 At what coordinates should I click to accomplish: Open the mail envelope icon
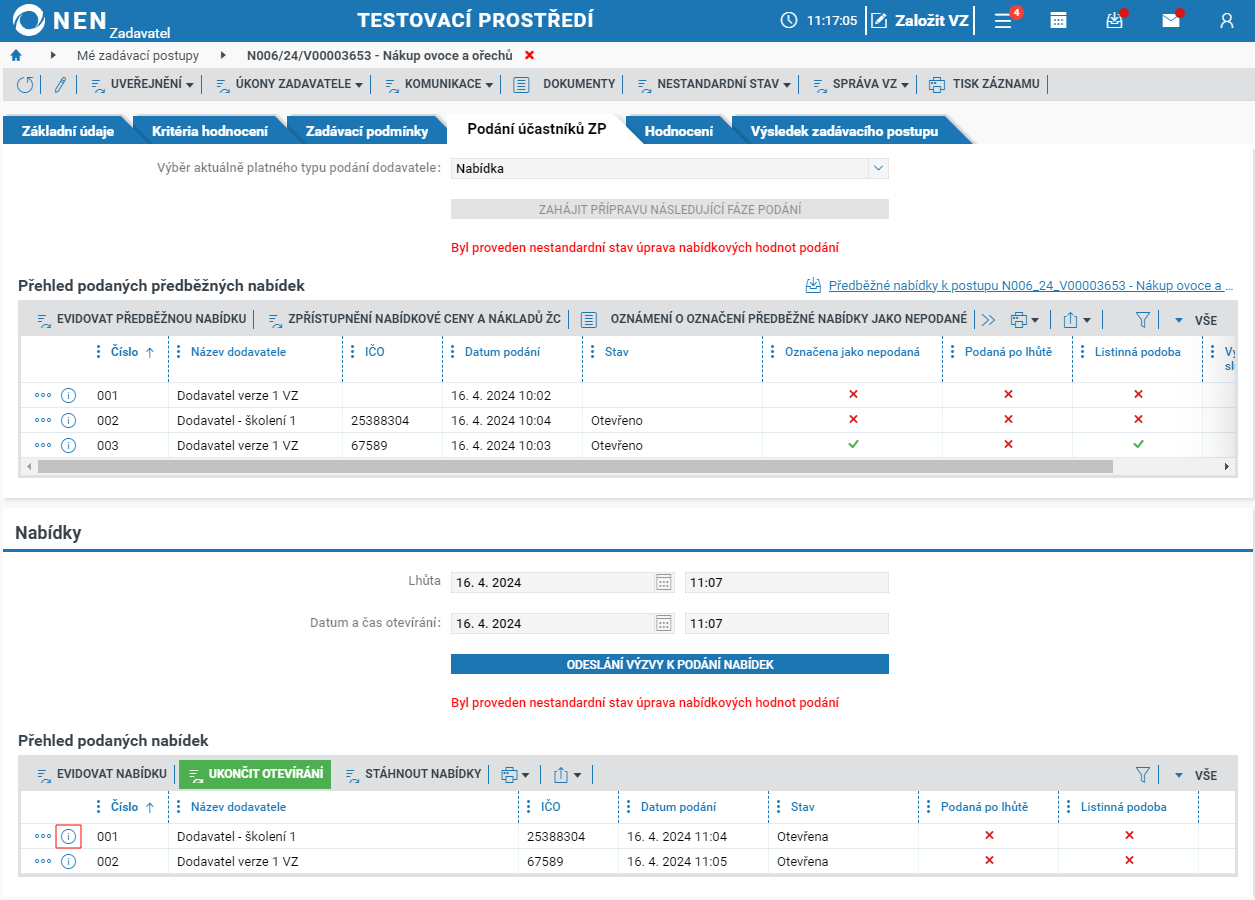(1170, 20)
